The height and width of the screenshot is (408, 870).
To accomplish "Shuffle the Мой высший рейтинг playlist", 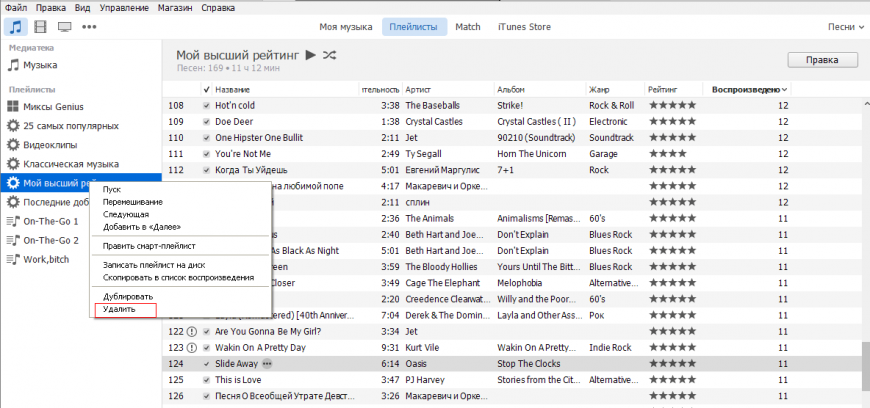I will (x=330, y=55).
